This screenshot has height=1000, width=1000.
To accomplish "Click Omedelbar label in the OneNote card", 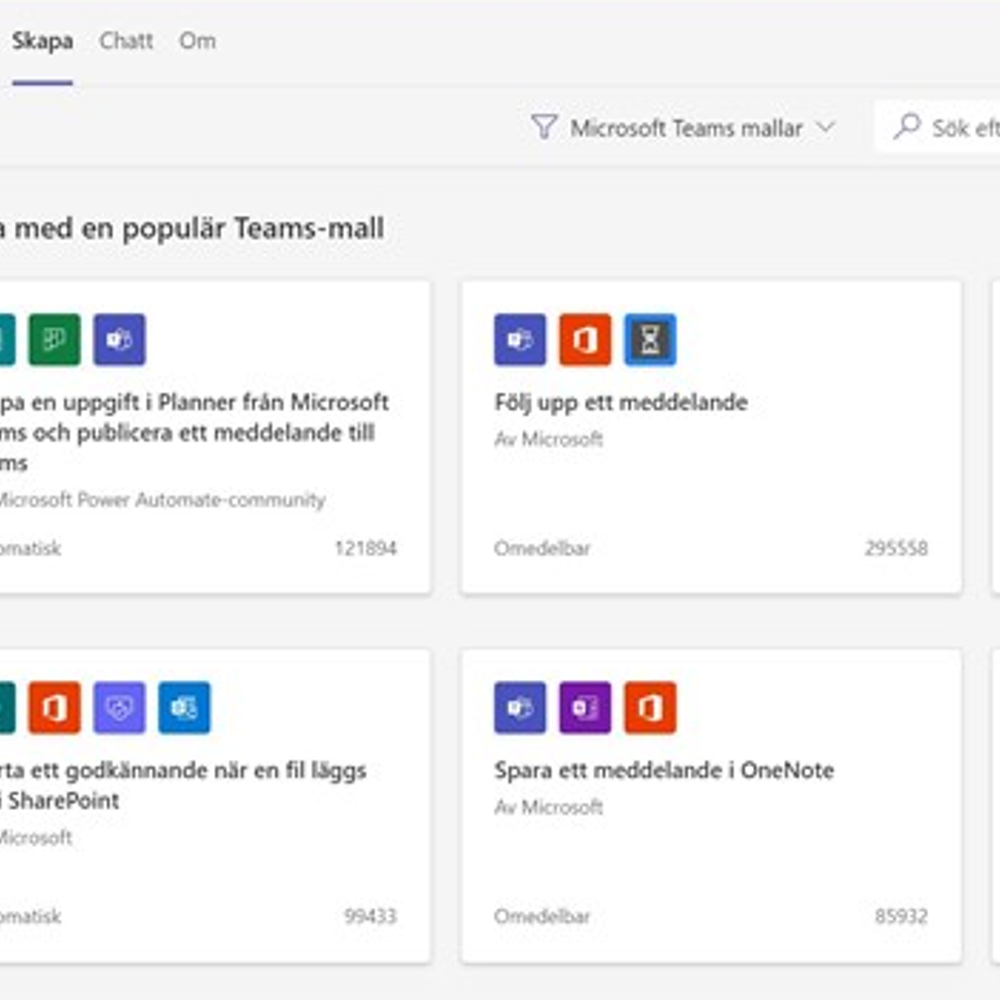I will [x=542, y=916].
